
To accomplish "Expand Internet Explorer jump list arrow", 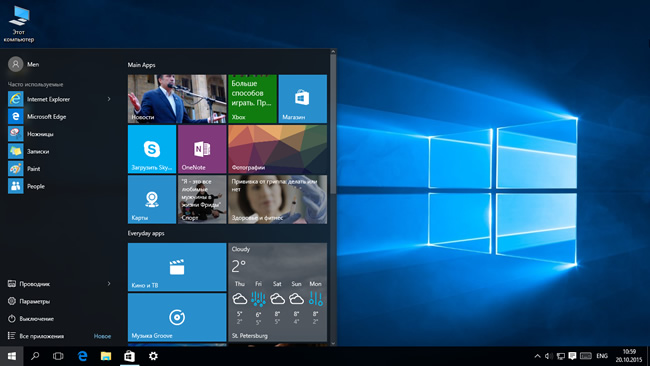I will point(109,99).
